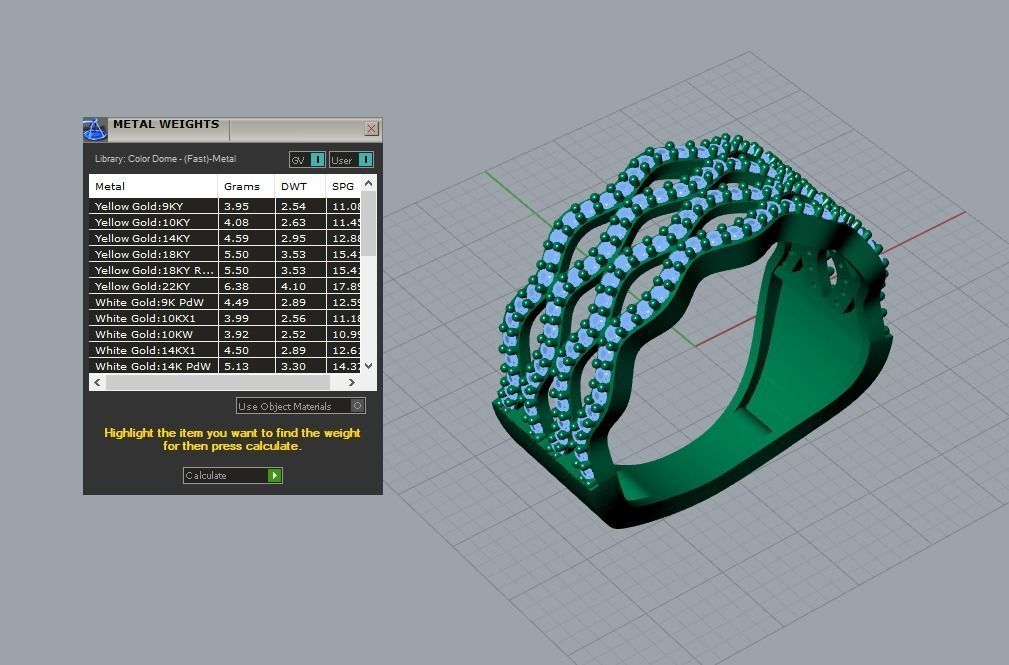Click the 3.92 grams value

(236, 334)
